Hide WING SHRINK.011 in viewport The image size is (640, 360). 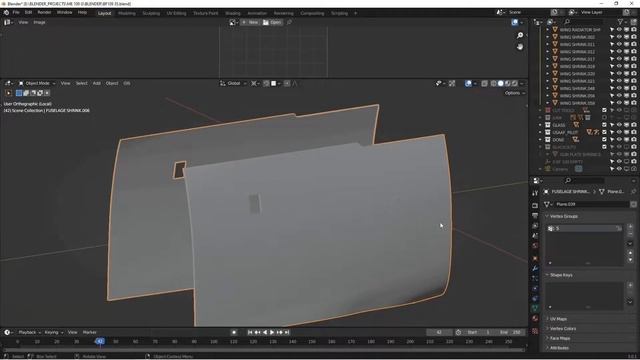click(619, 44)
